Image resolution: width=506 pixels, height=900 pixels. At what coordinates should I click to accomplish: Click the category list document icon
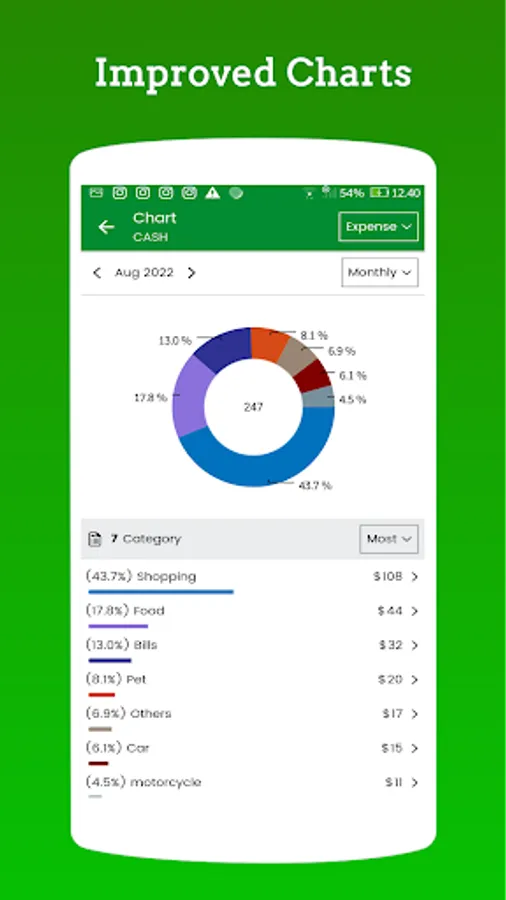(95, 539)
